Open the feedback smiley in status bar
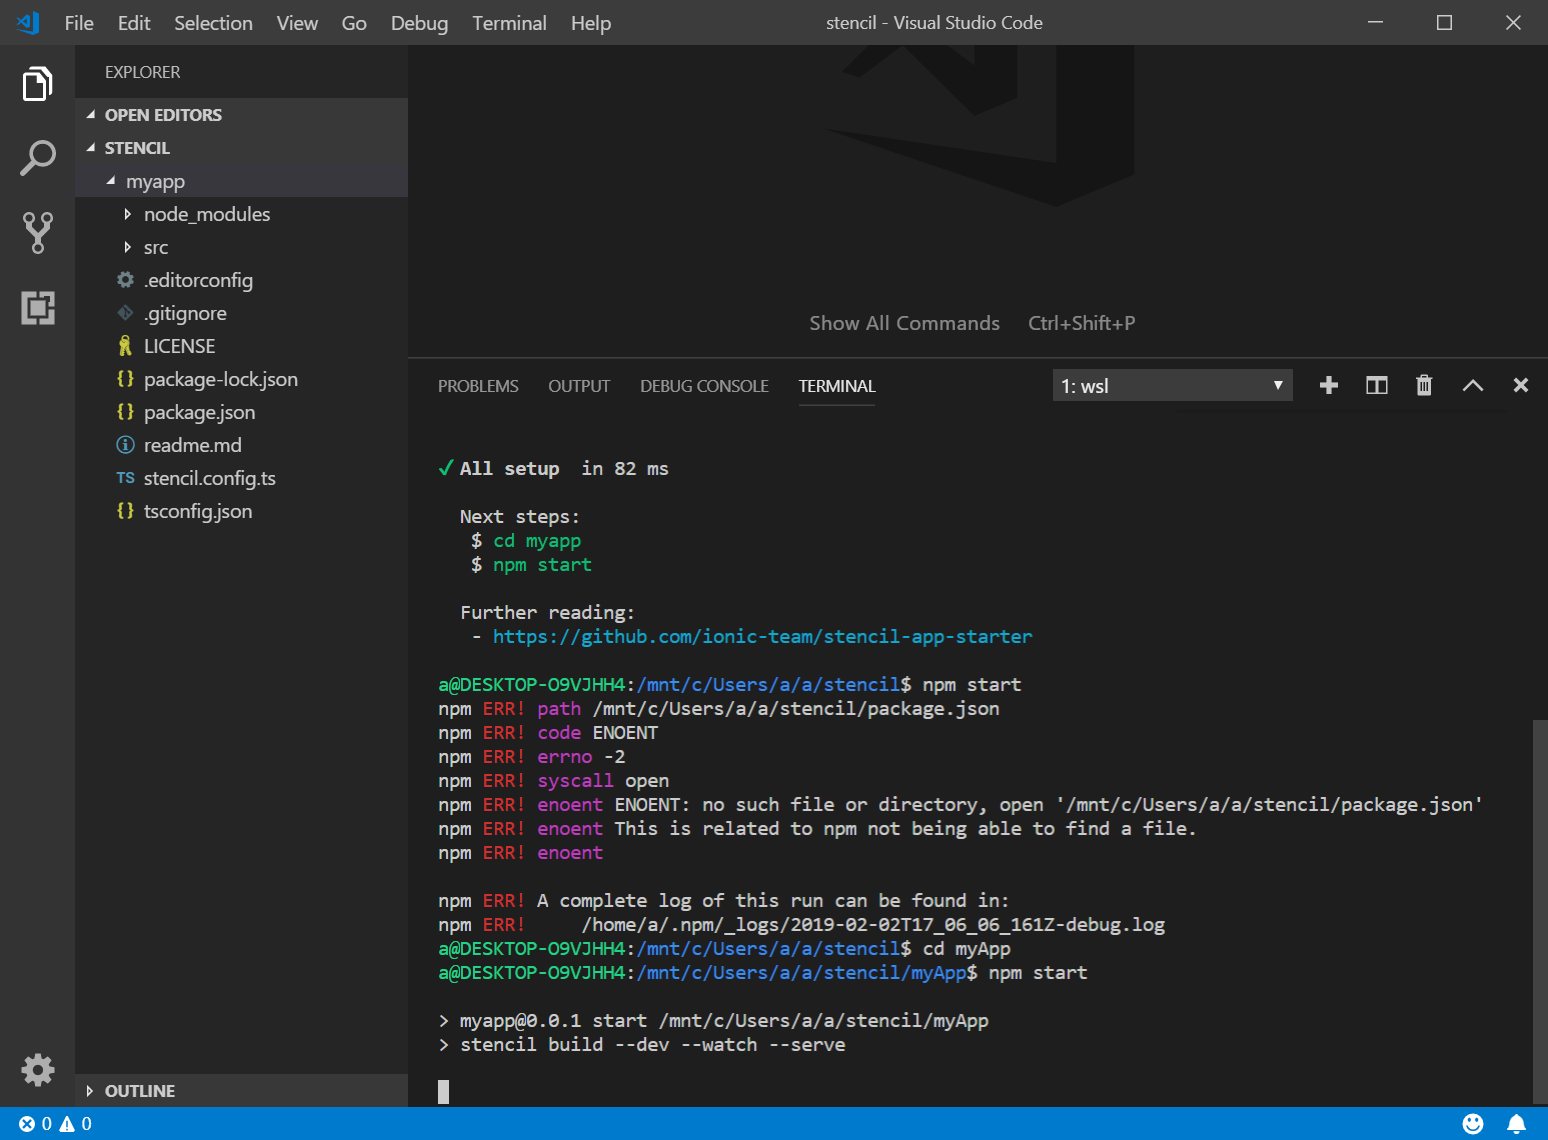 coord(1473,1124)
